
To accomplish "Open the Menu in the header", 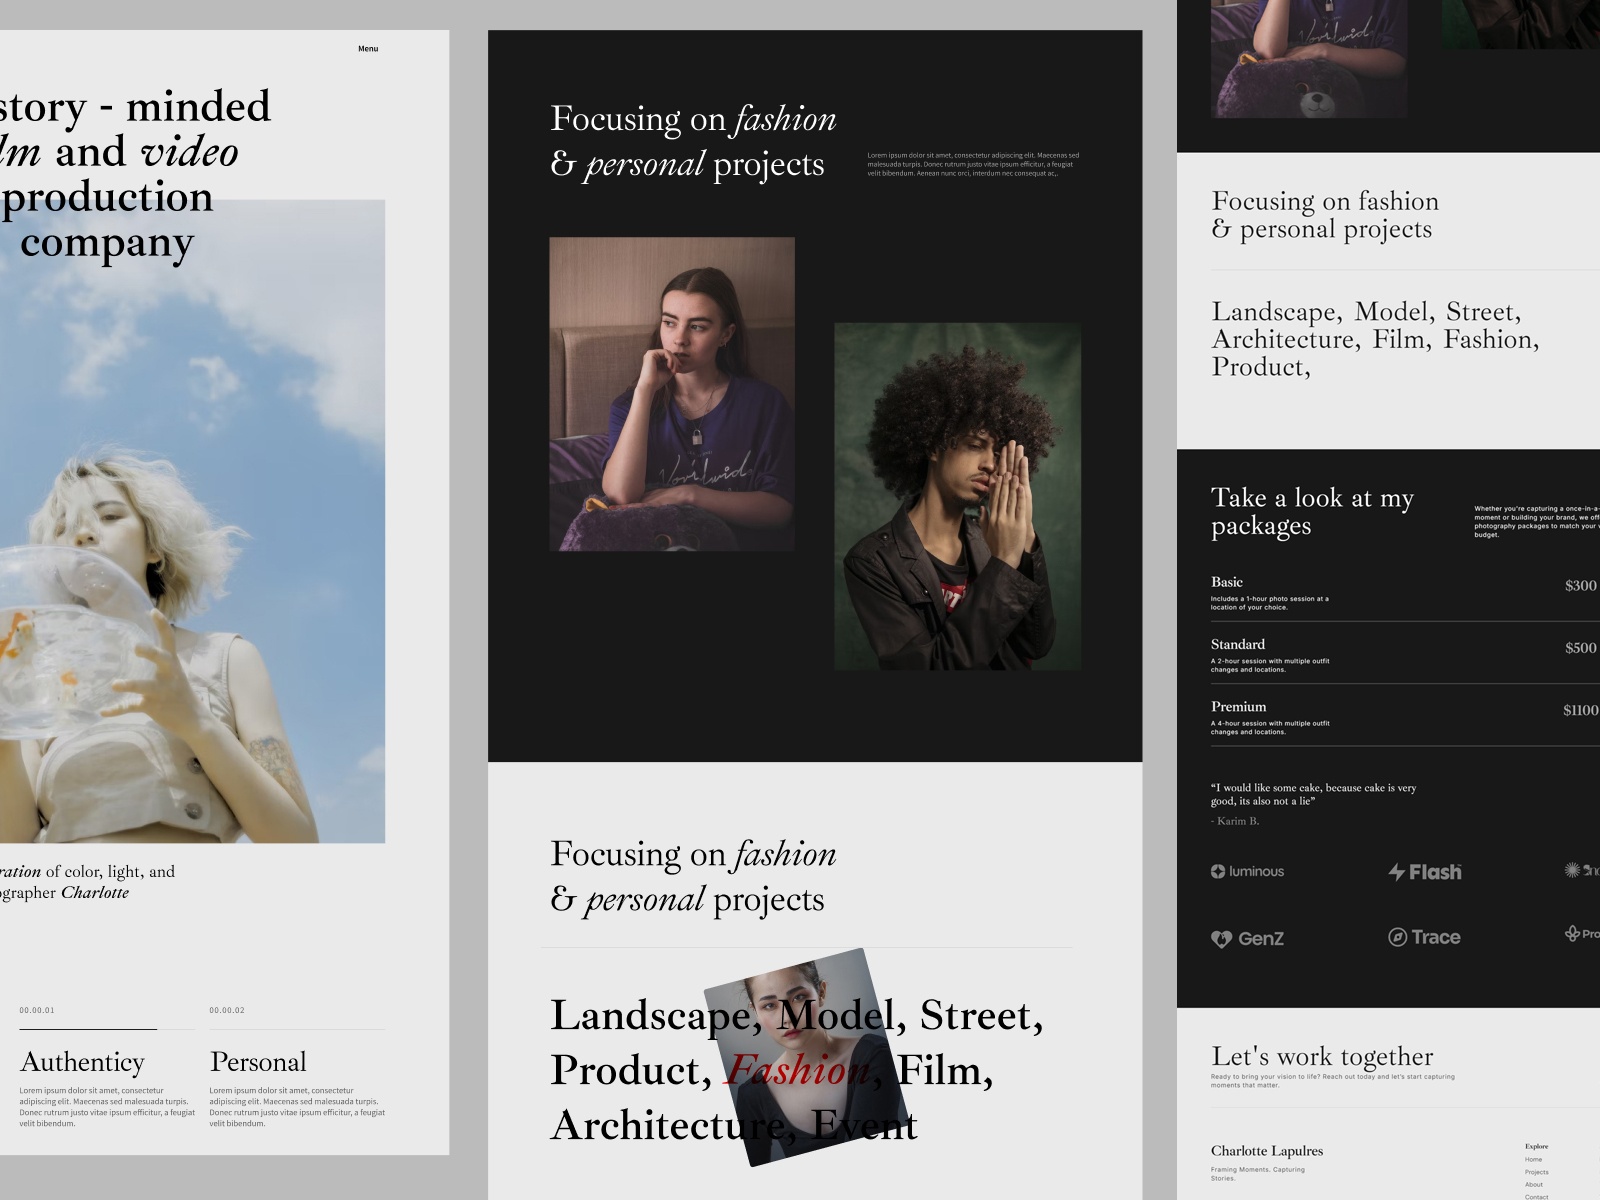I will pyautogui.click(x=368, y=48).
